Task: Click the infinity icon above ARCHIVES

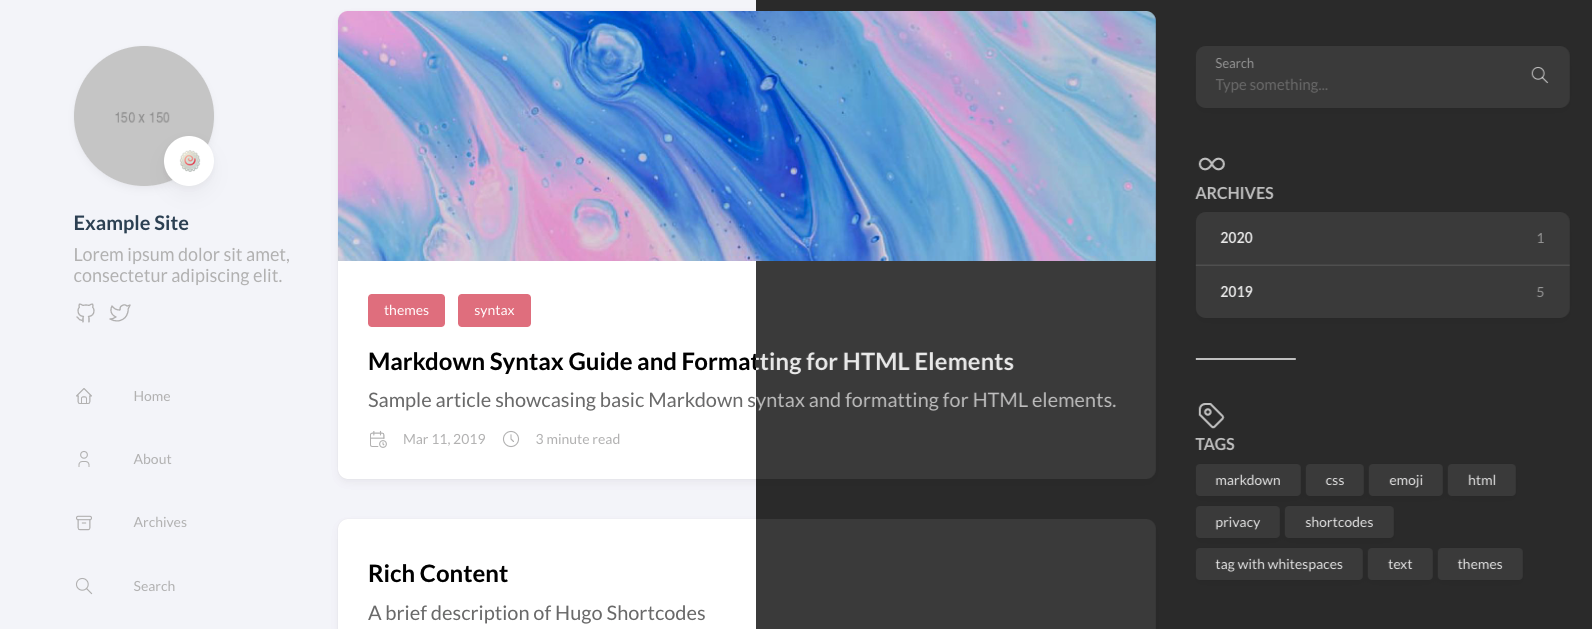Action: 1211,163
